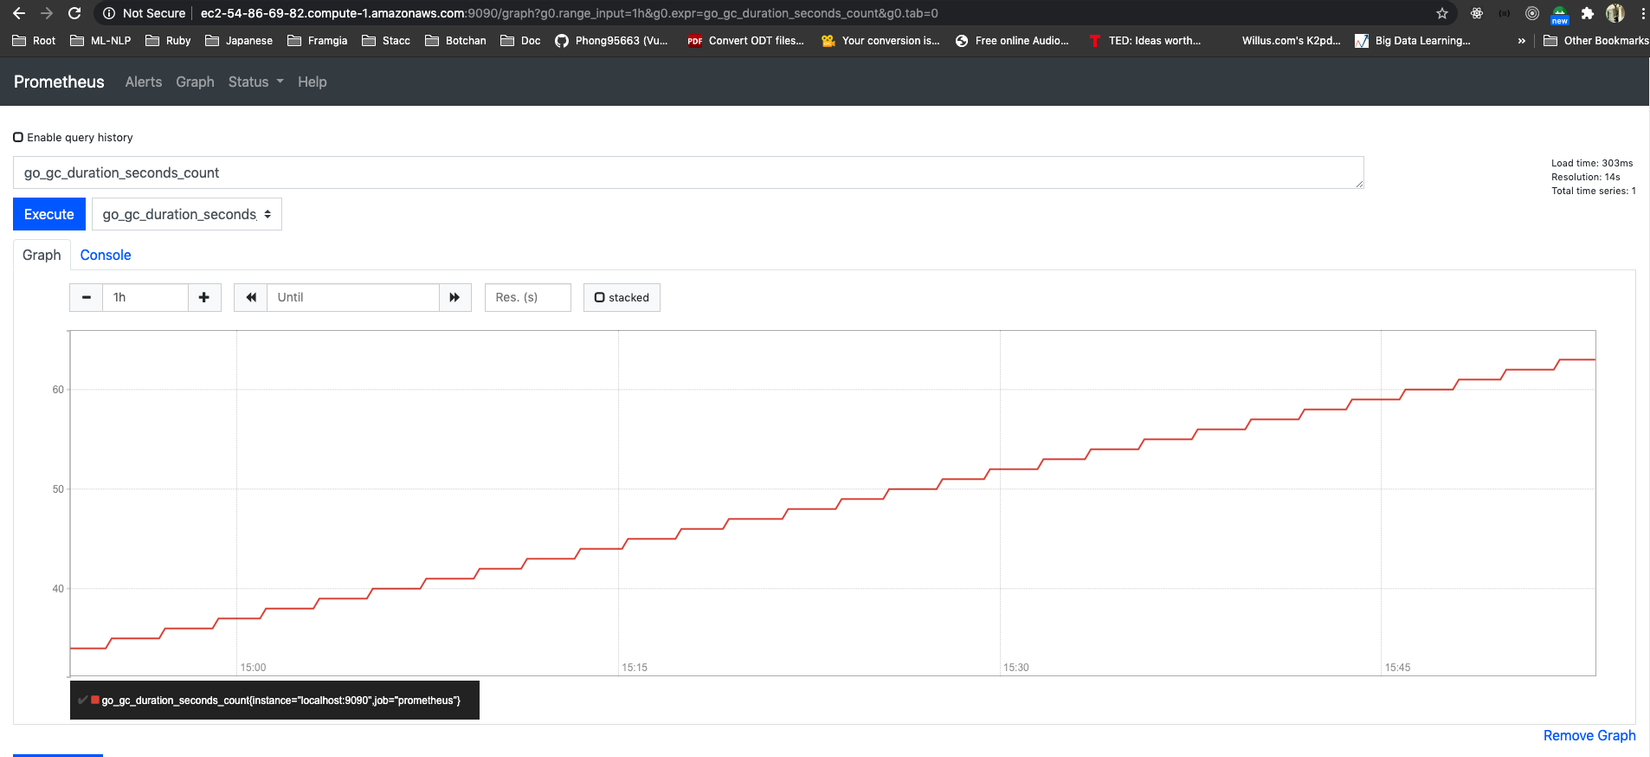Click the red series color swatch in legend

(x=95, y=700)
